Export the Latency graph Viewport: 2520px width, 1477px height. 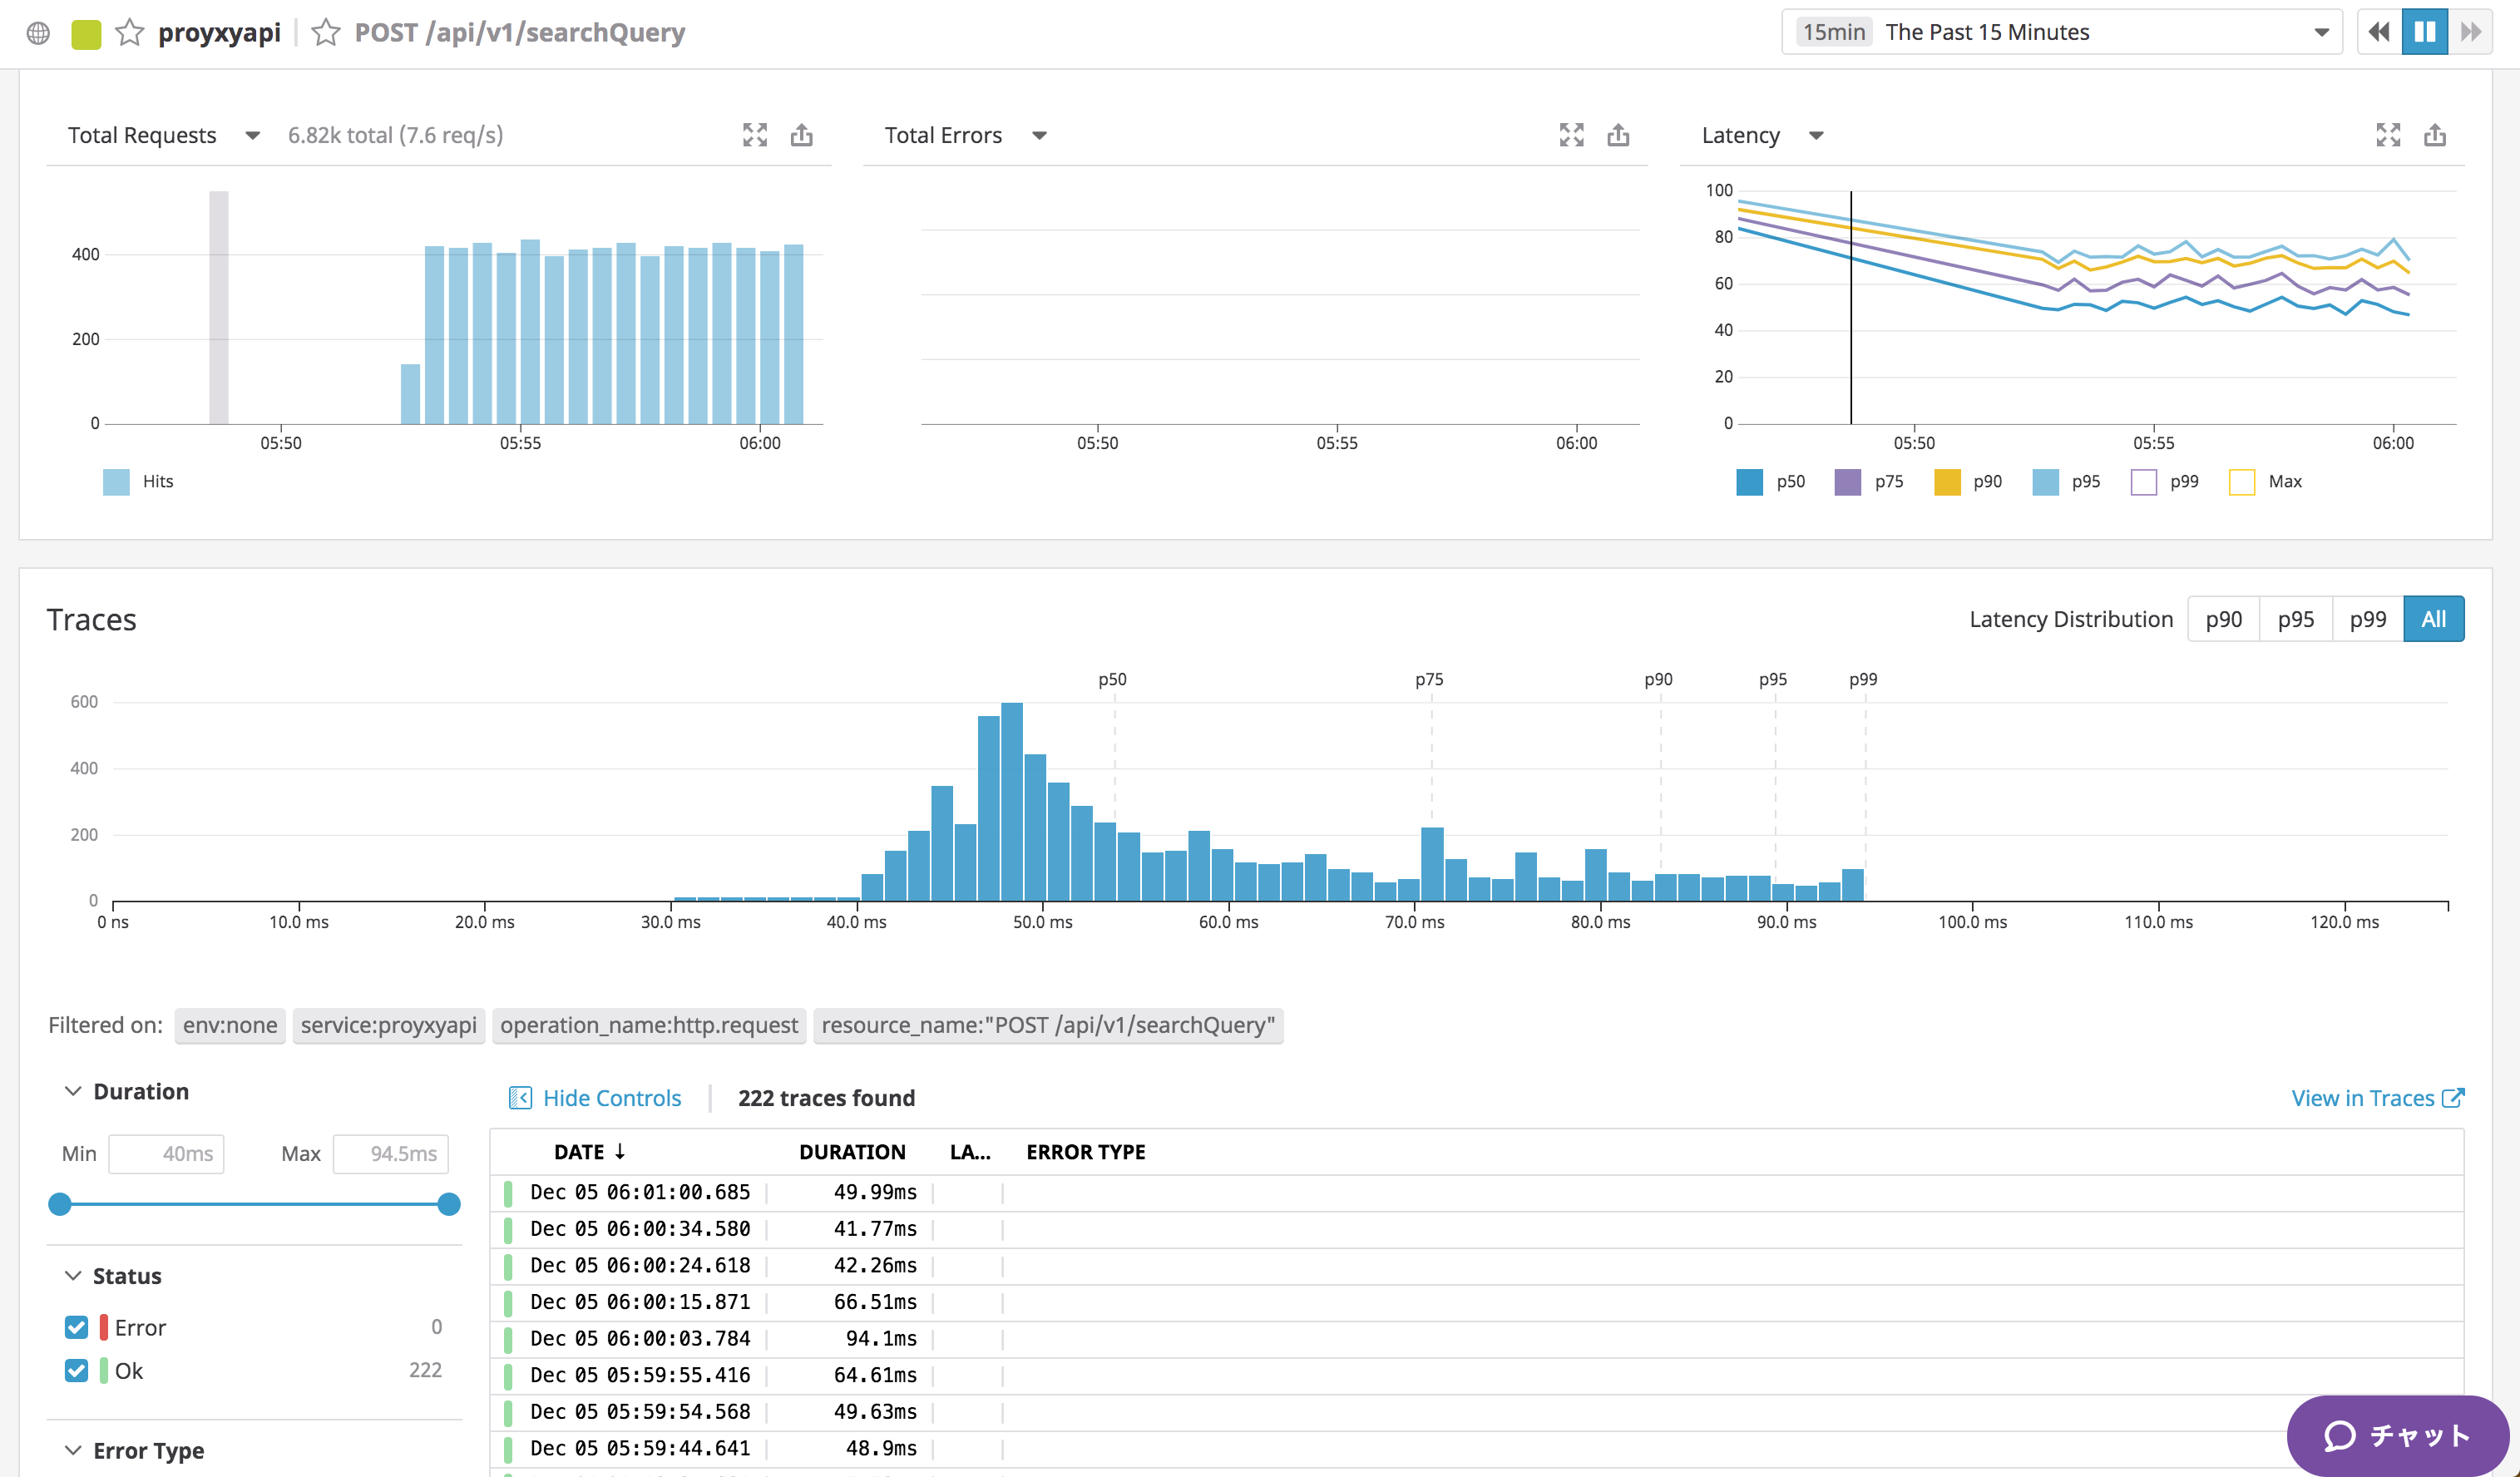[2435, 135]
